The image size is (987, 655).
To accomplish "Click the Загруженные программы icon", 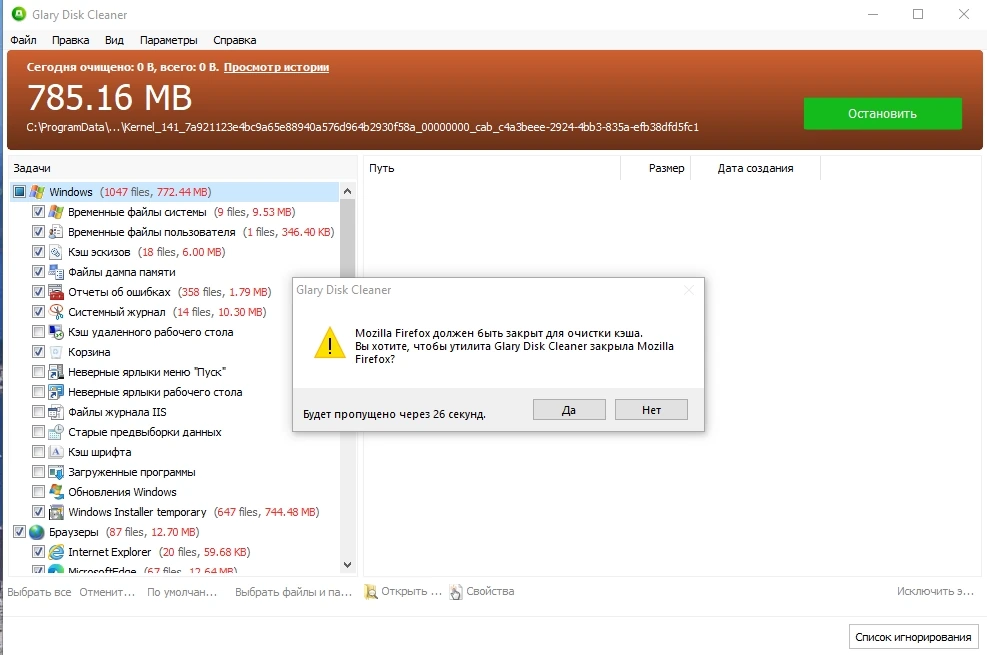I will [56, 472].
